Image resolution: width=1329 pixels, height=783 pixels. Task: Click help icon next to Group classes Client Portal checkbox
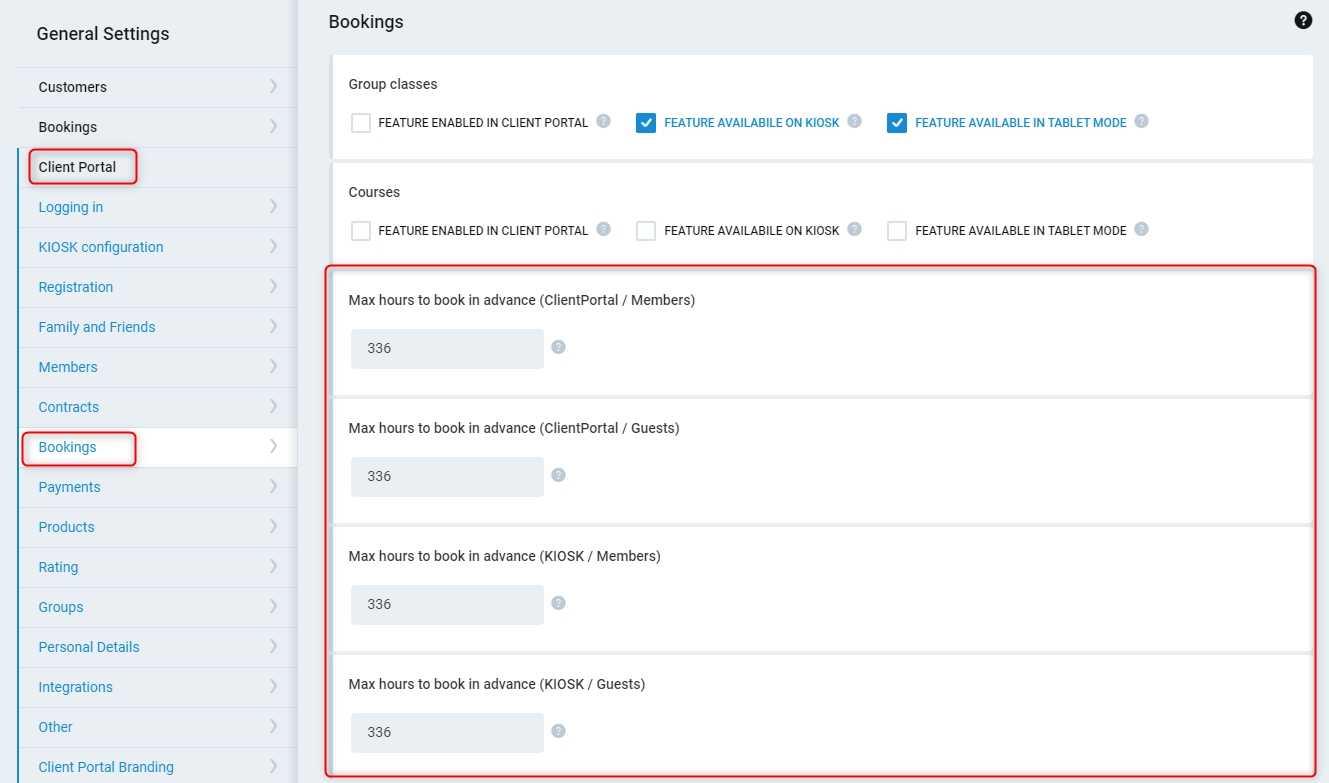pyautogui.click(x=604, y=121)
